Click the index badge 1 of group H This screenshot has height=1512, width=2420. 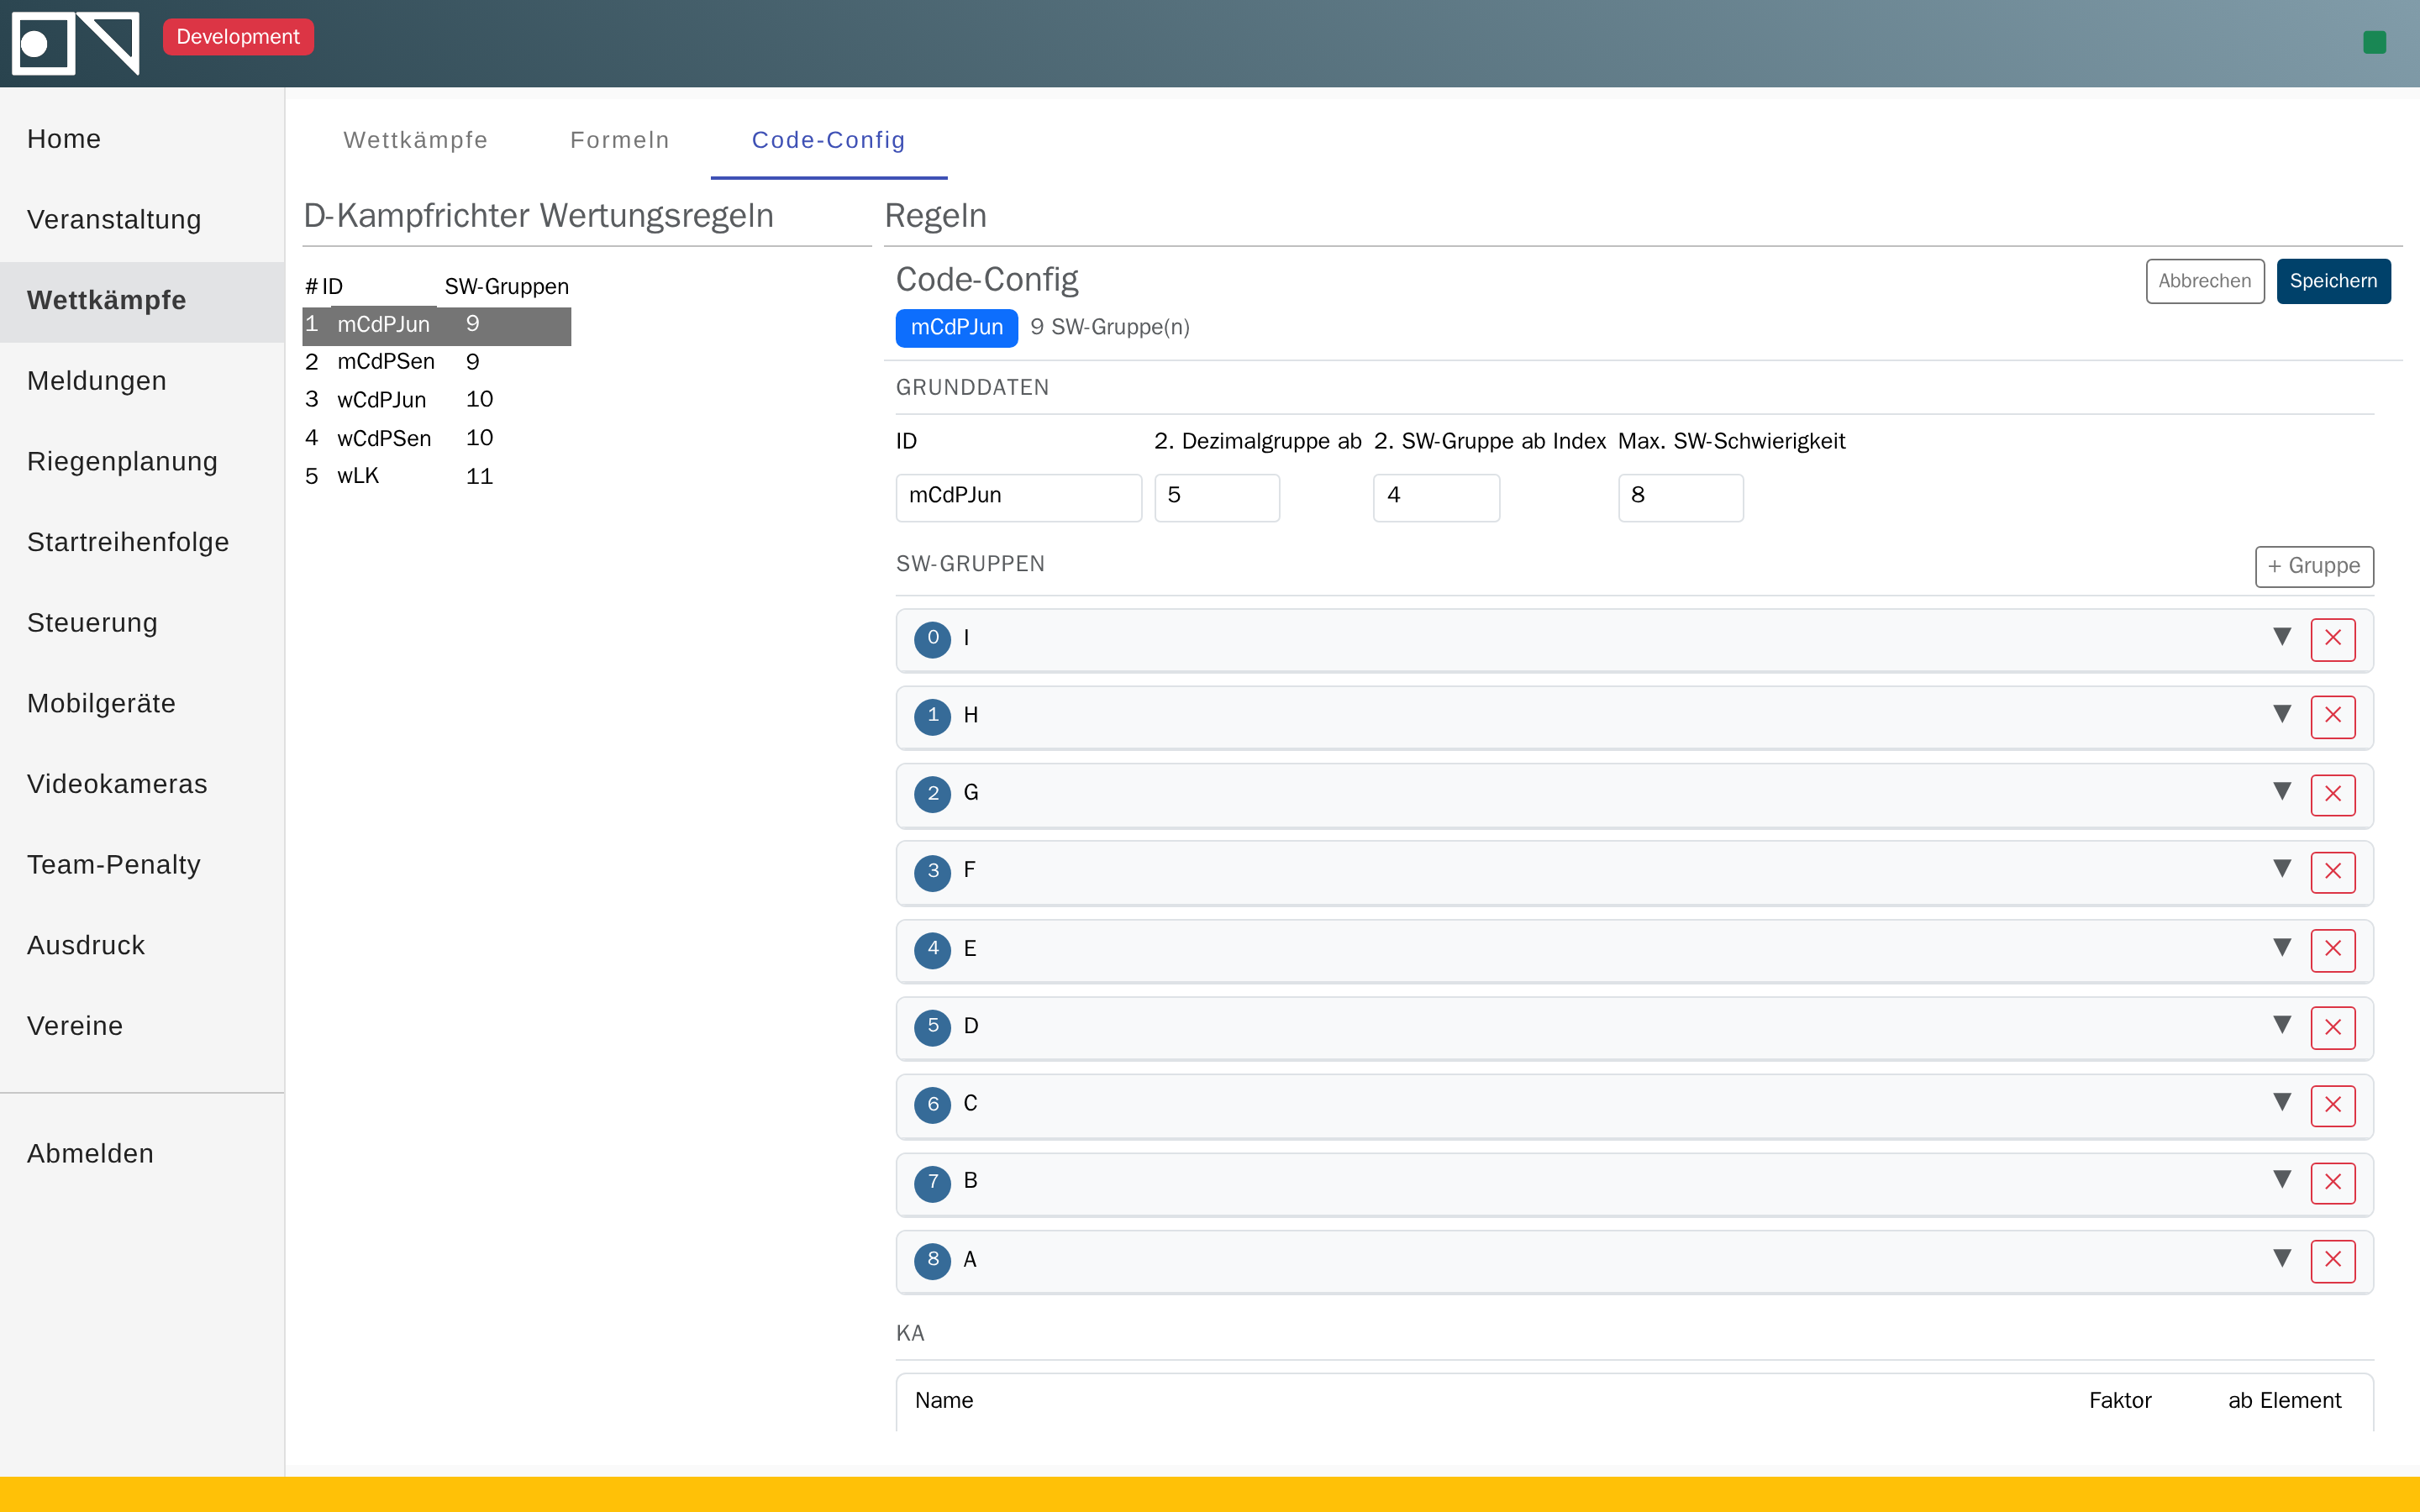(932, 716)
